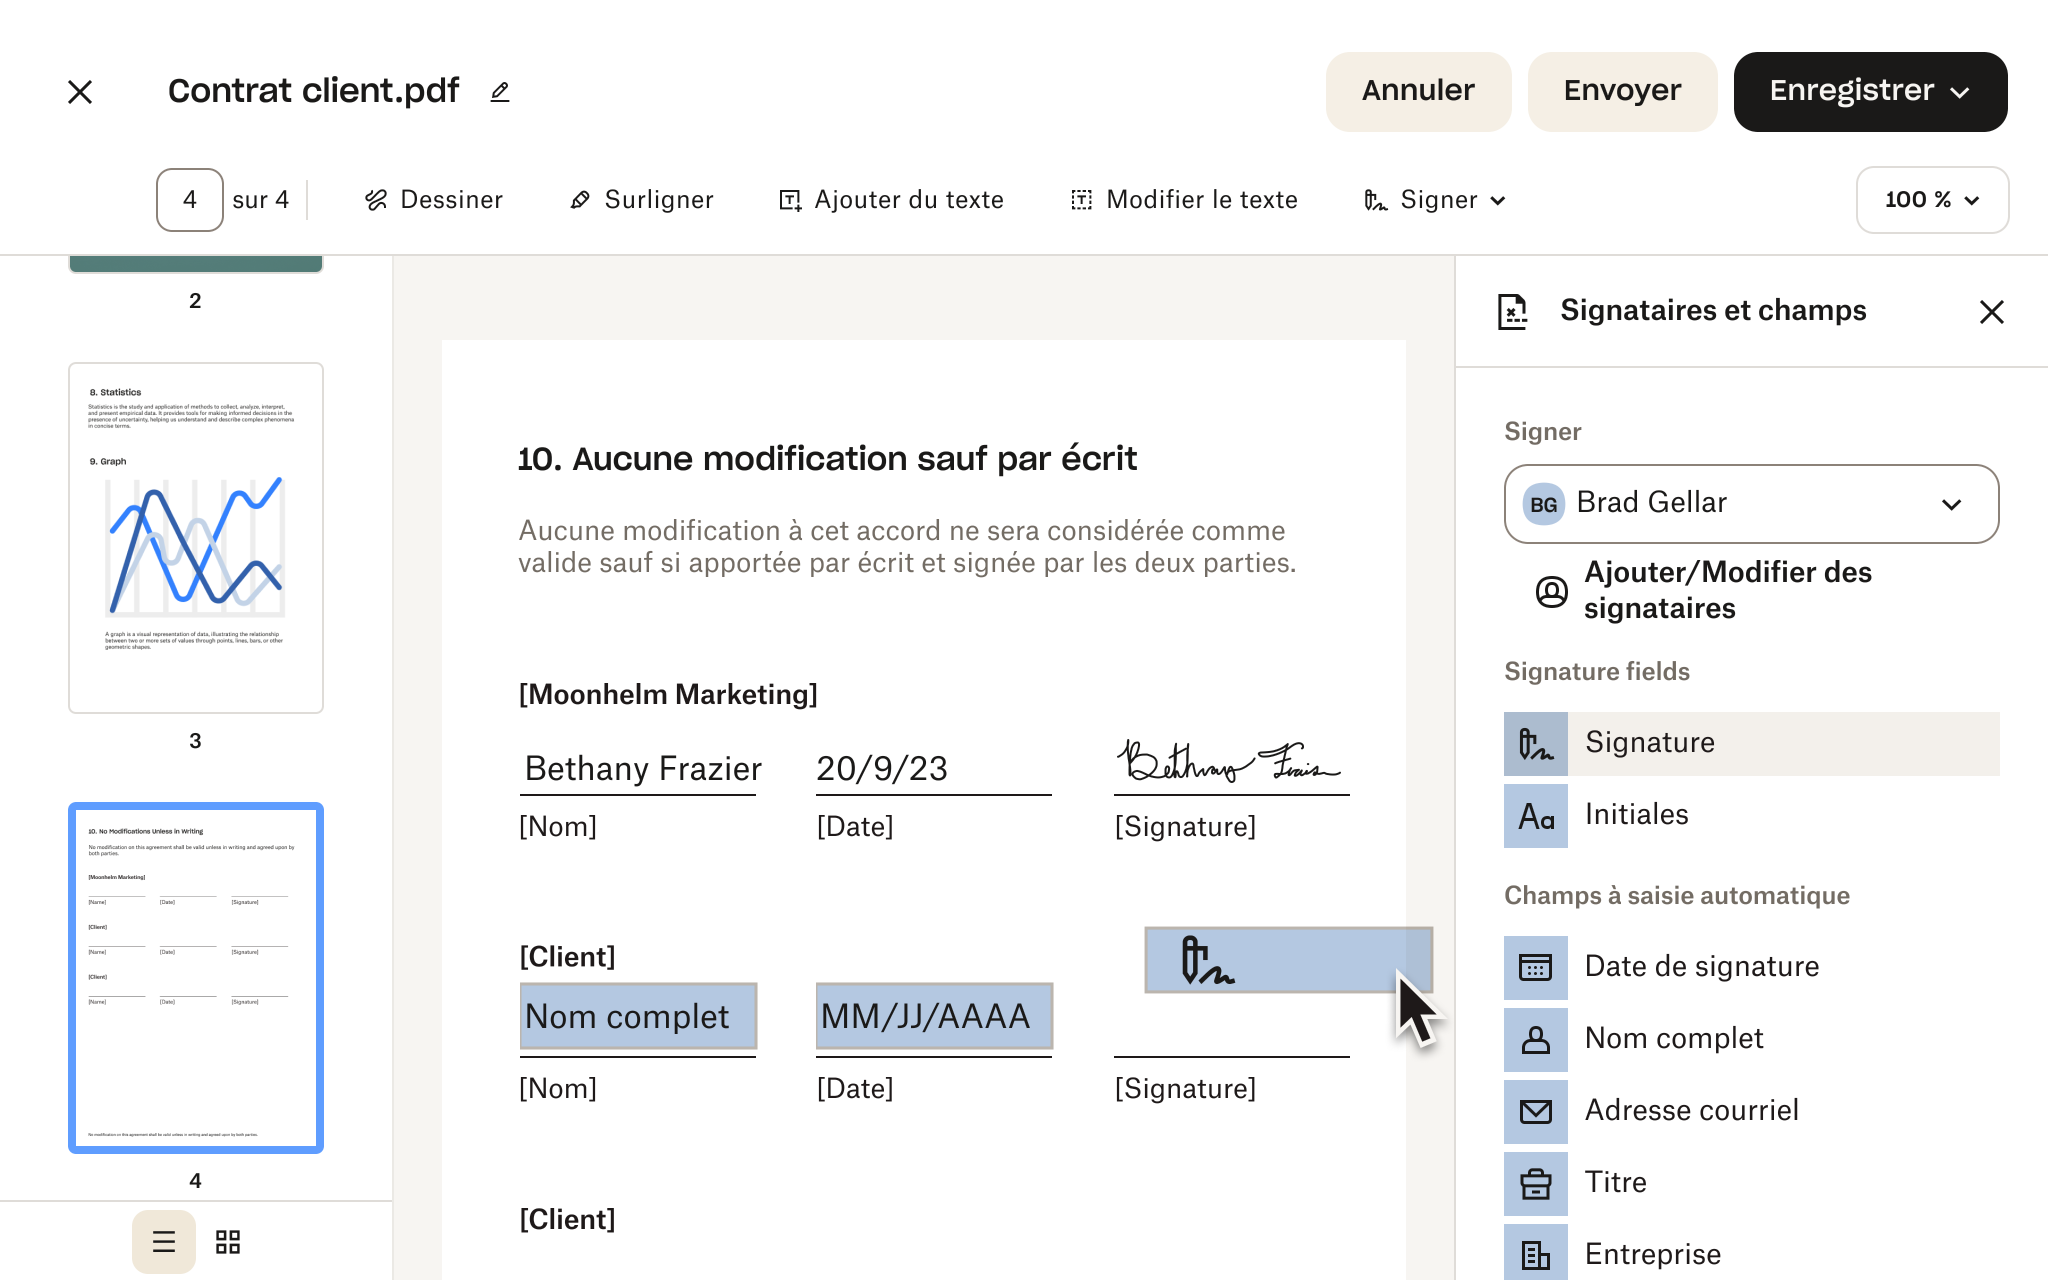Click the BG avatar badge
This screenshot has width=2048, height=1280.
pyautogui.click(x=1543, y=504)
